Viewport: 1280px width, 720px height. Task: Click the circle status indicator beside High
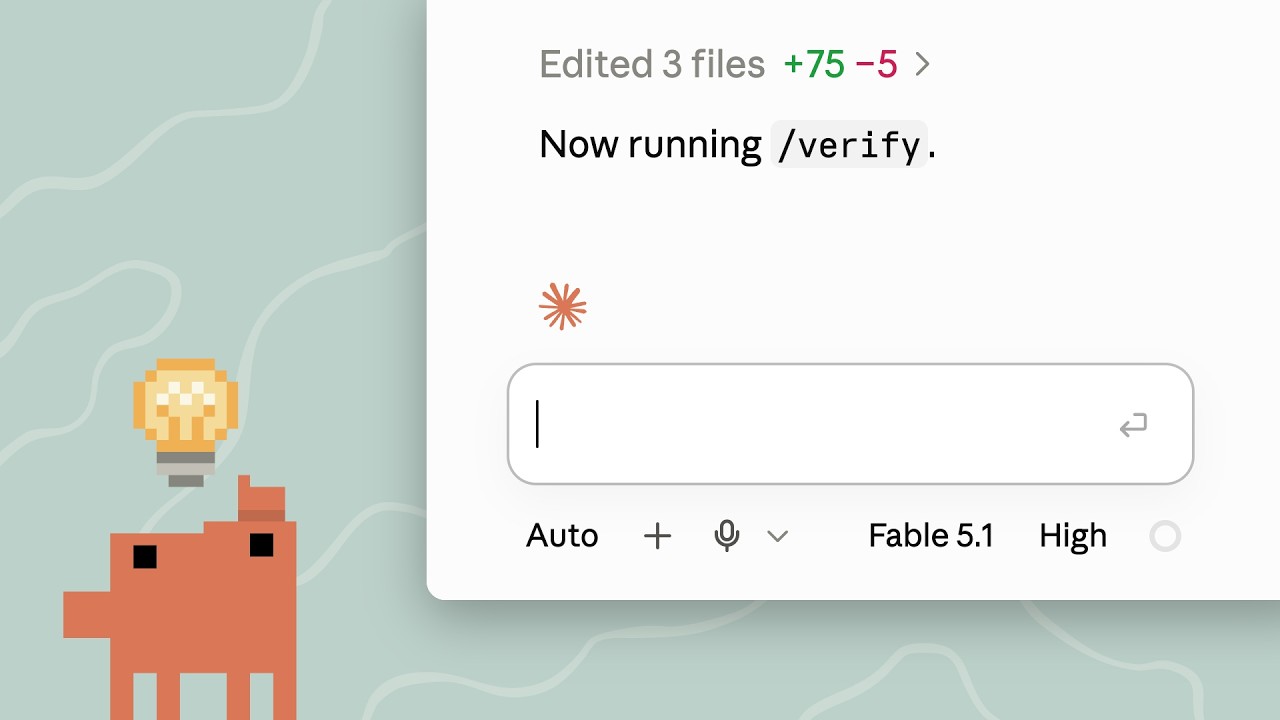click(x=1165, y=537)
